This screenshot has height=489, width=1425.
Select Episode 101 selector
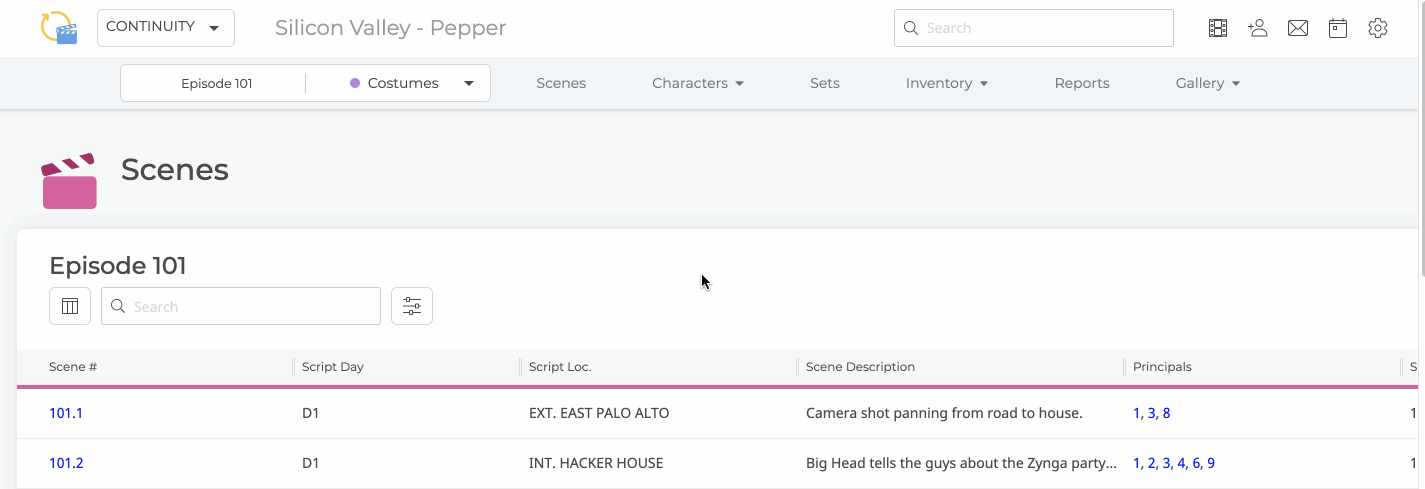pos(217,83)
